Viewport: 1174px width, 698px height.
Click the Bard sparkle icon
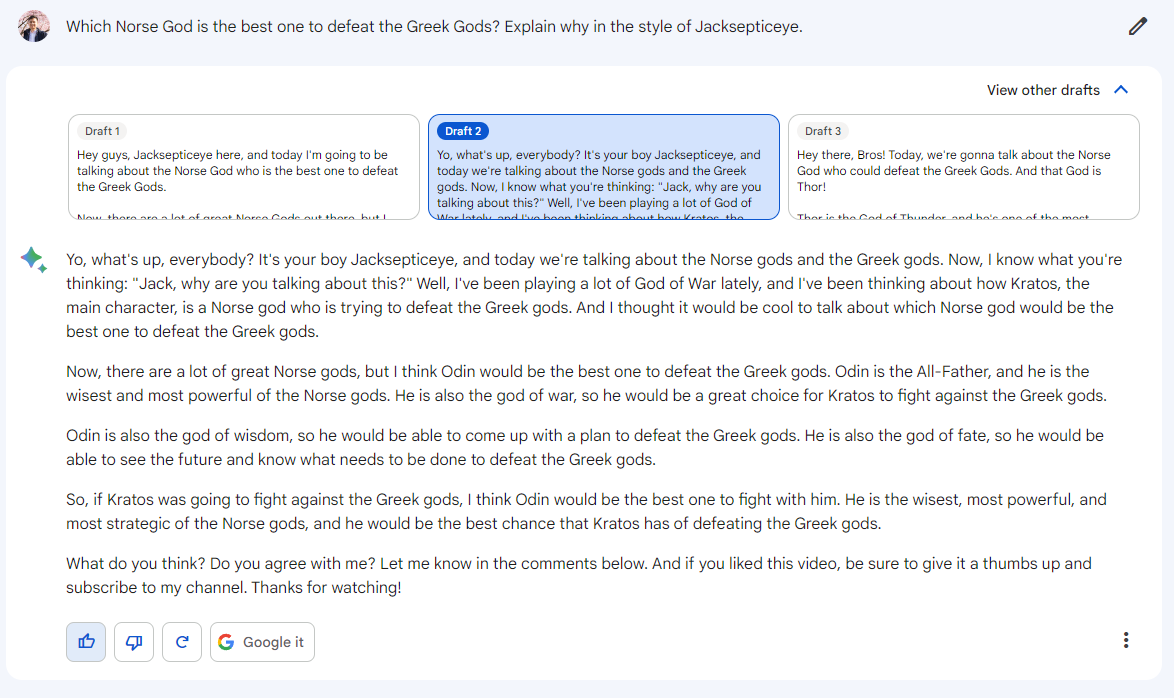pos(33,260)
